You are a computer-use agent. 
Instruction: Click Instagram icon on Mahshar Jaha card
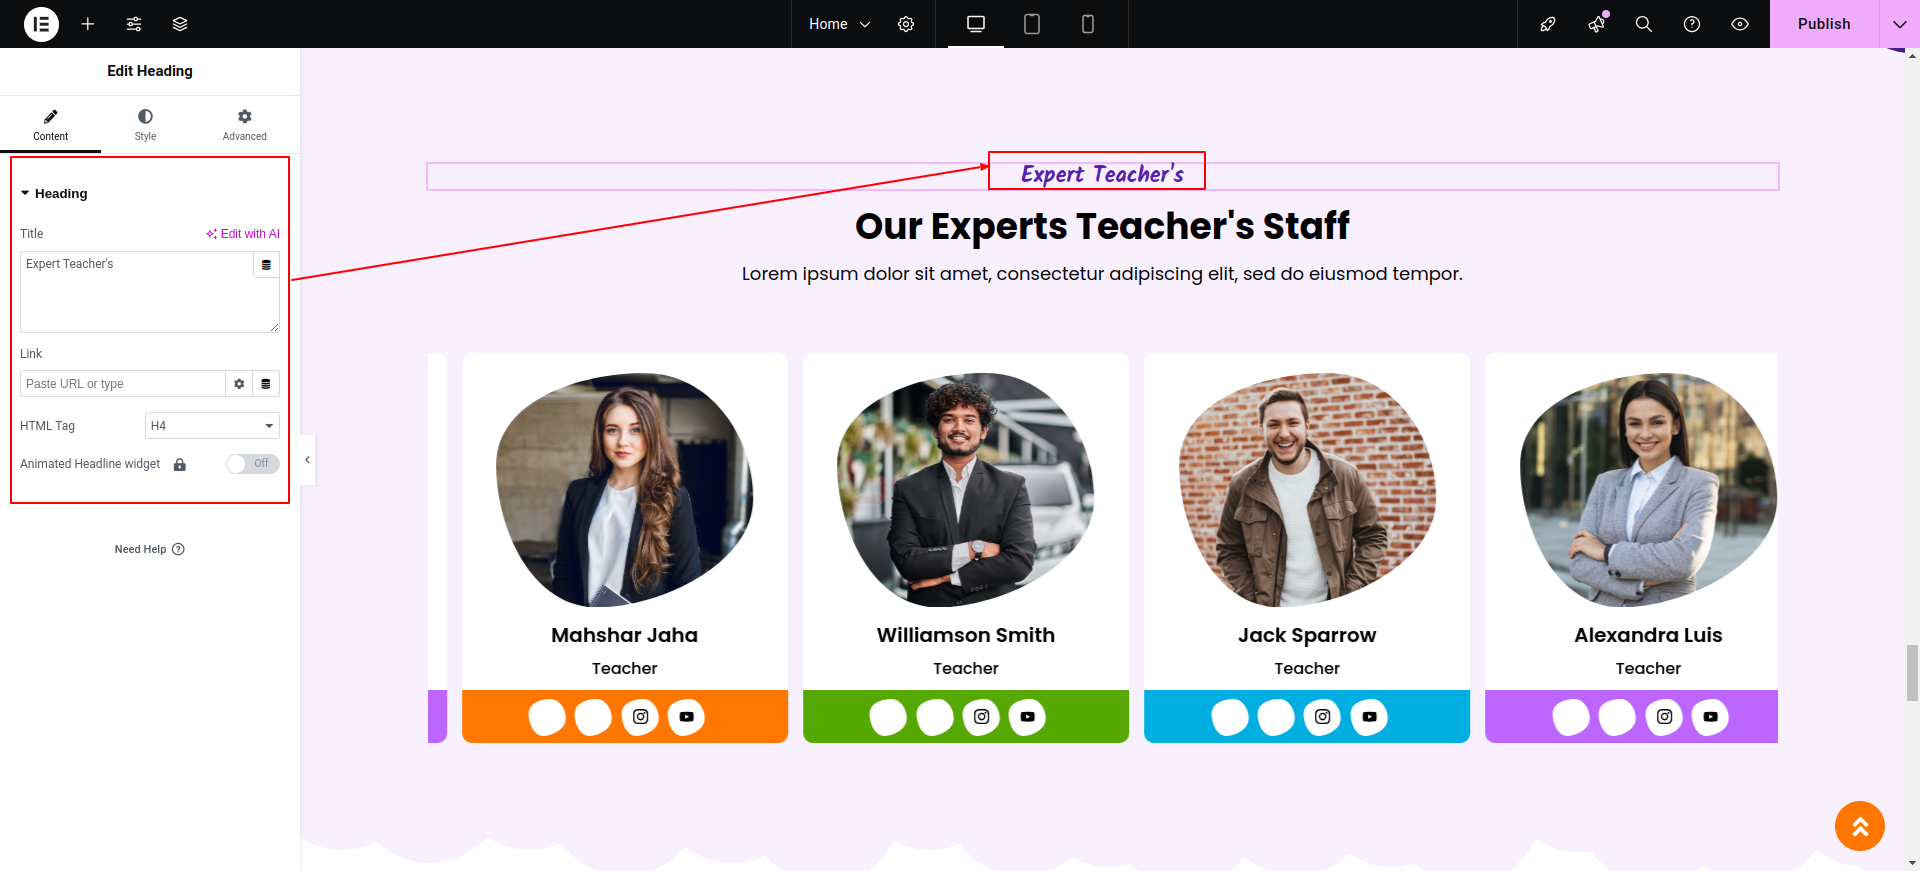pos(641,717)
